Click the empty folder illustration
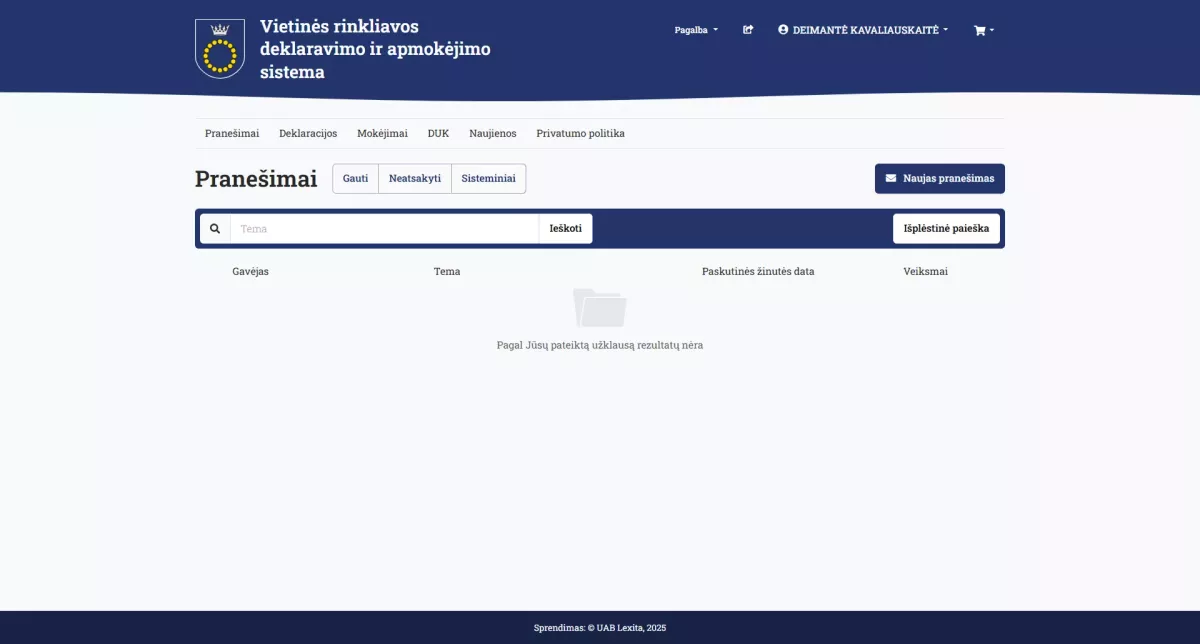This screenshot has height=644, width=1200. coord(599,308)
